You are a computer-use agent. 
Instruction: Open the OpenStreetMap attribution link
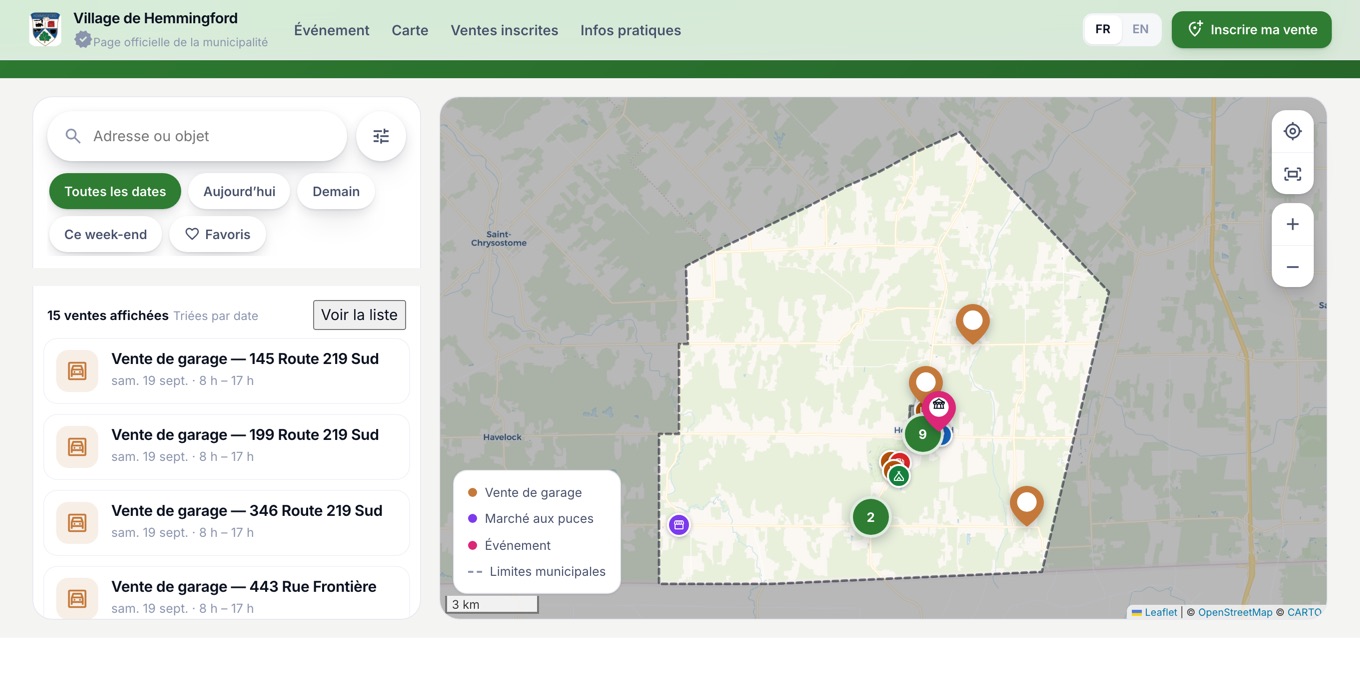coord(1235,612)
